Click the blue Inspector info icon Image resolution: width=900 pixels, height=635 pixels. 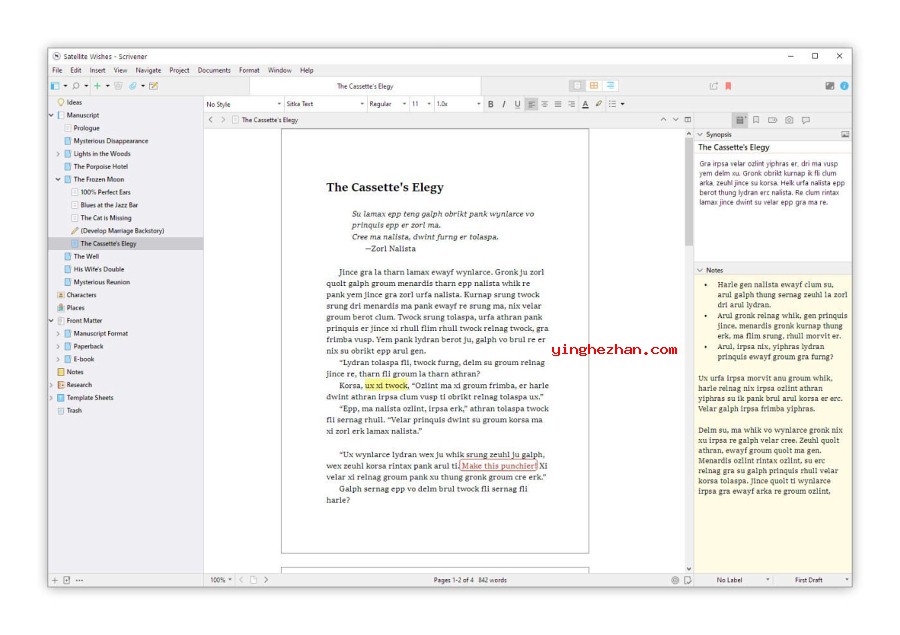click(844, 86)
